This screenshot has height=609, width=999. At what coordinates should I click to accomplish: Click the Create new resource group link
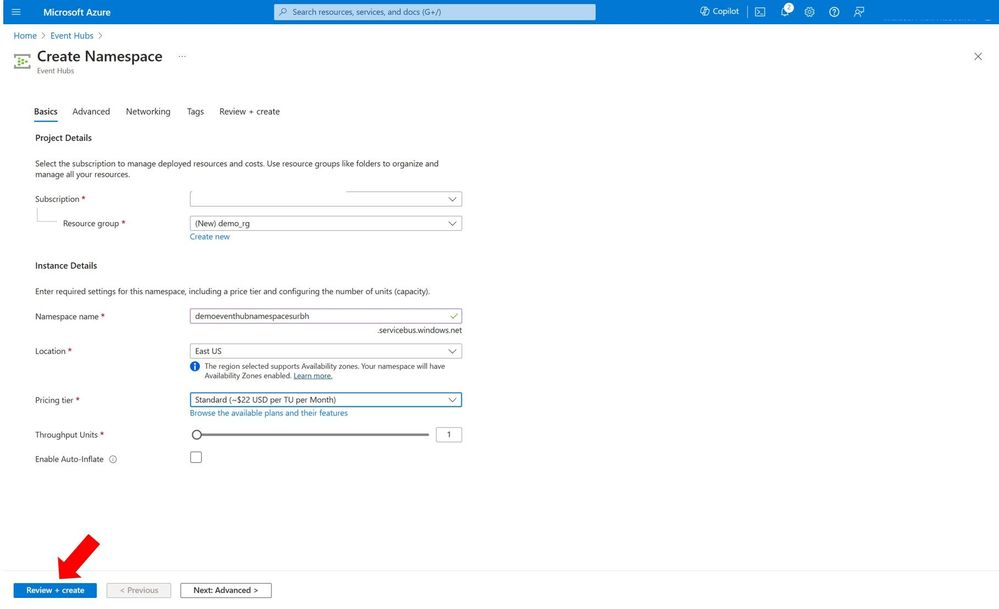tap(210, 236)
